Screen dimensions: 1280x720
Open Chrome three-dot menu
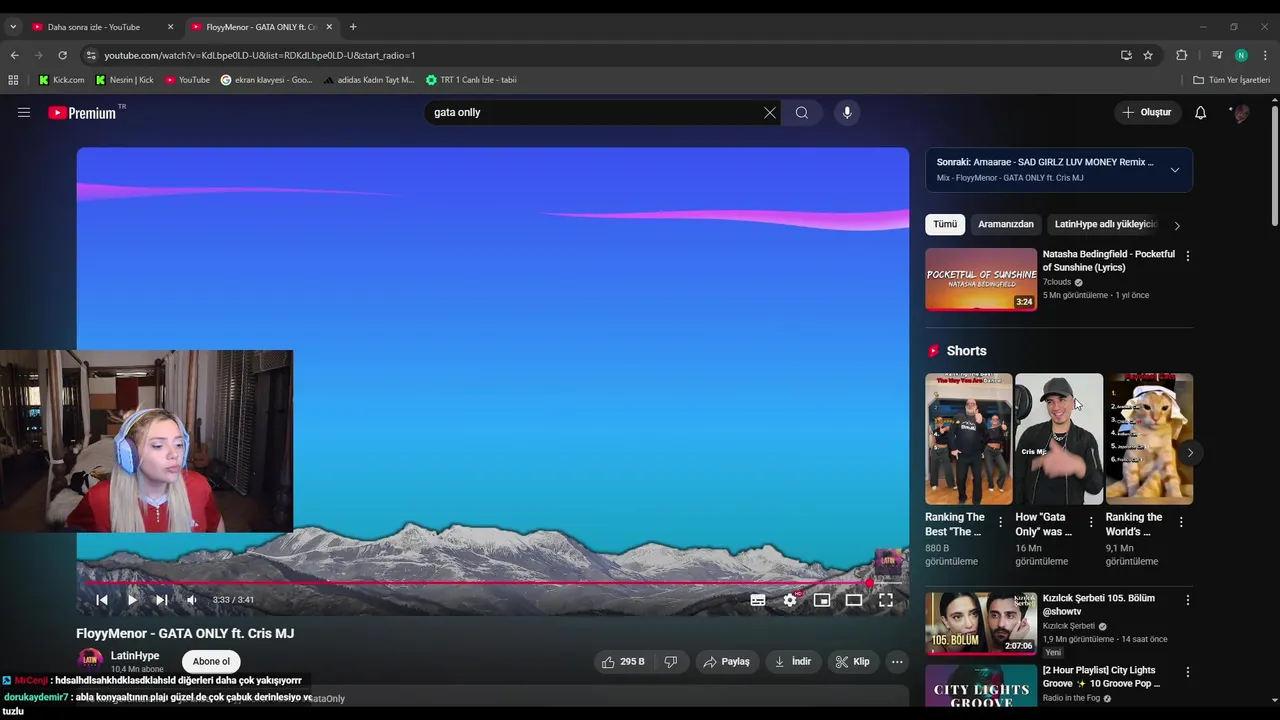point(1265,55)
